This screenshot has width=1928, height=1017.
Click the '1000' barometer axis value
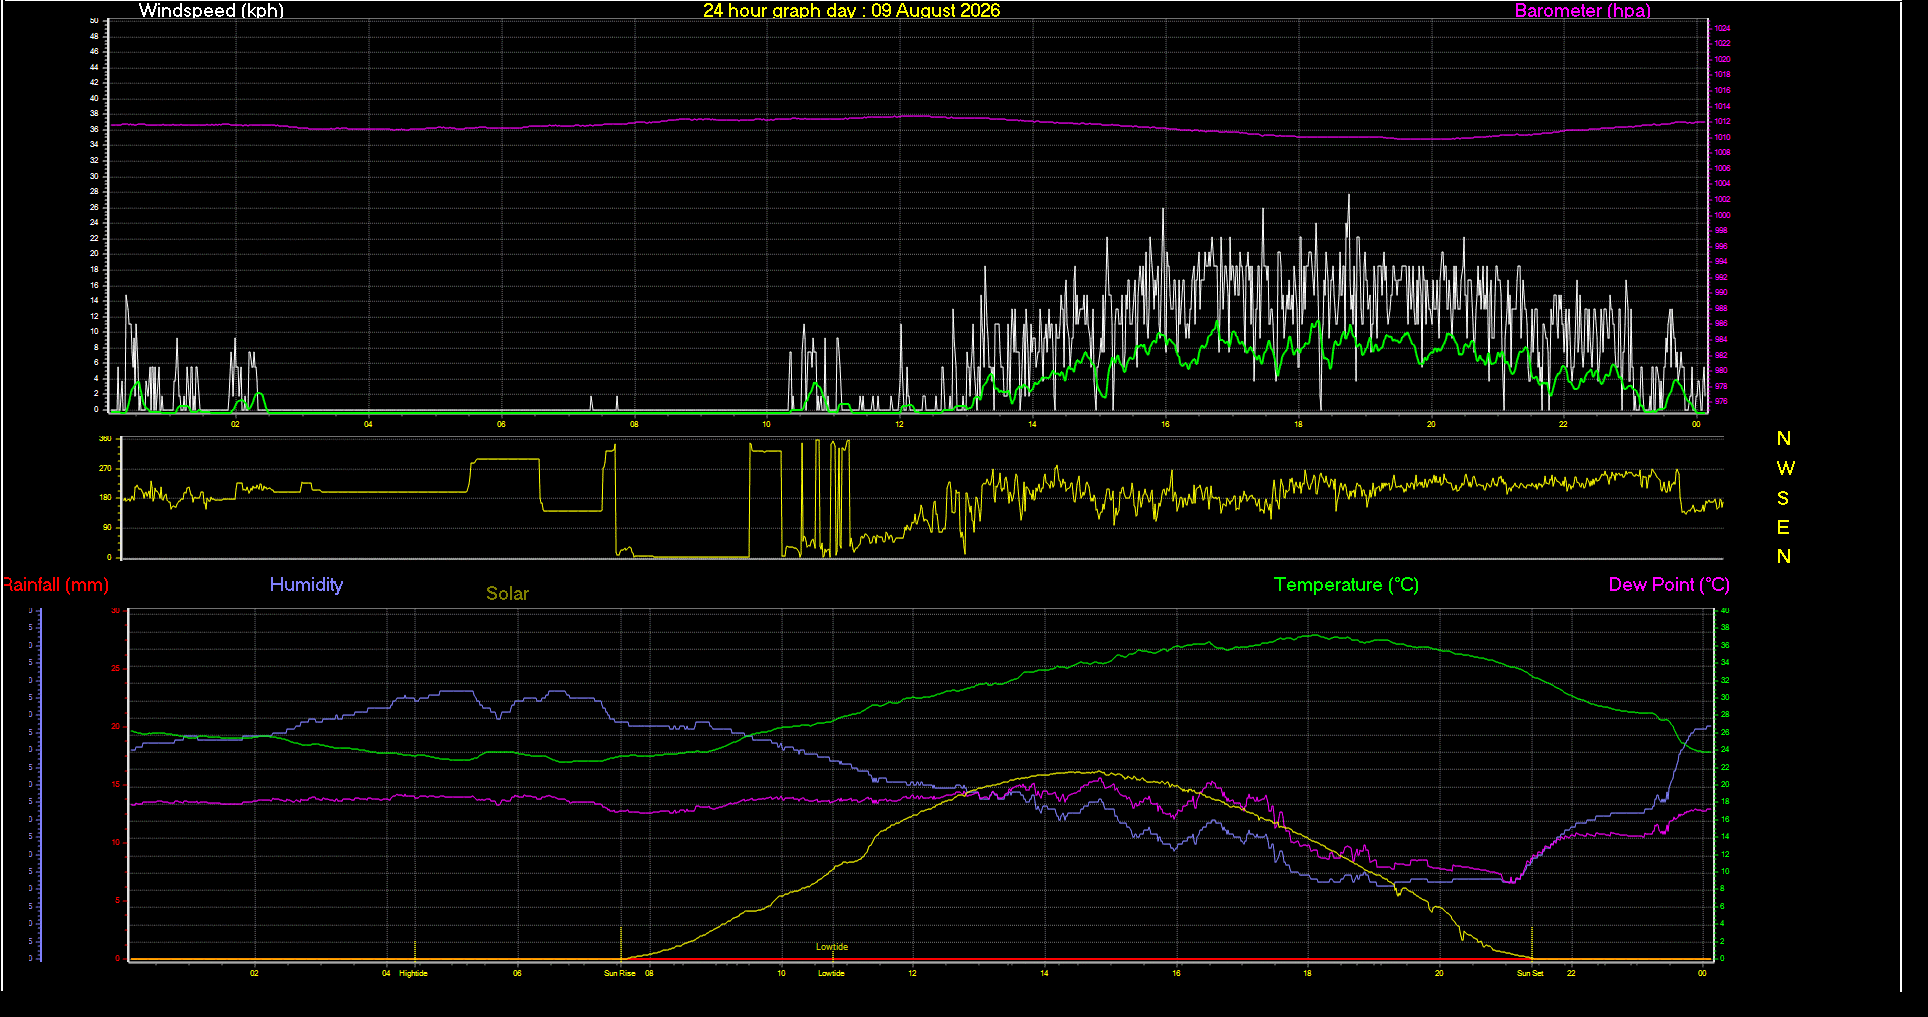pyautogui.click(x=1722, y=215)
